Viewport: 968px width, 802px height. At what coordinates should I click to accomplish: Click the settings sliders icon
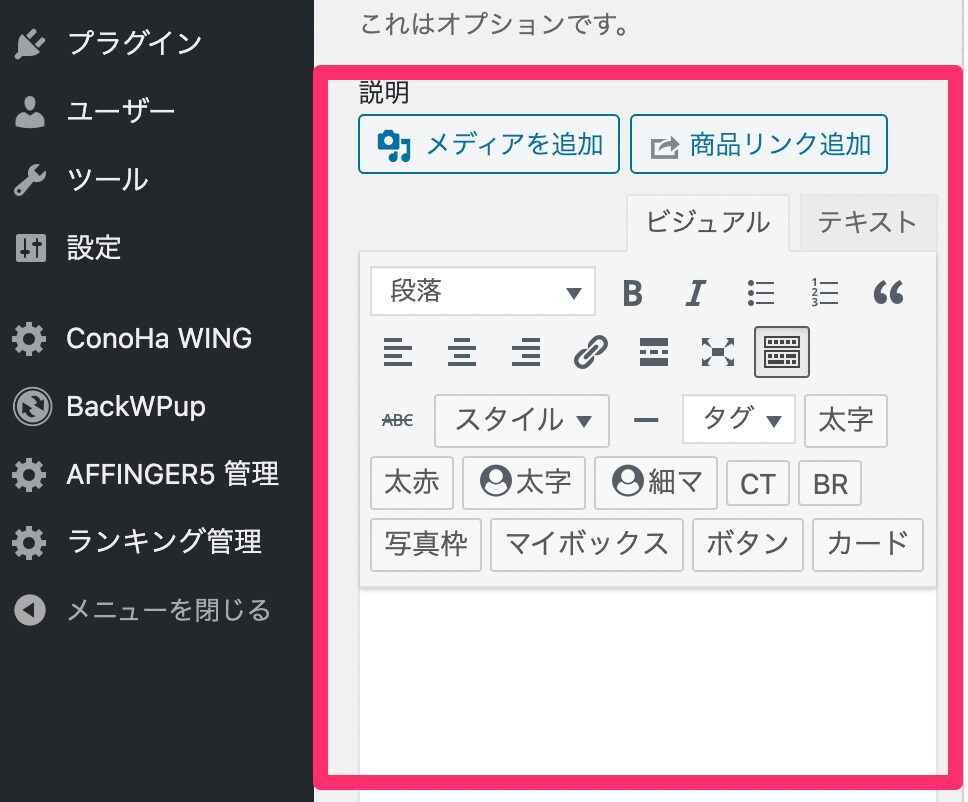pyautogui.click(x=31, y=248)
